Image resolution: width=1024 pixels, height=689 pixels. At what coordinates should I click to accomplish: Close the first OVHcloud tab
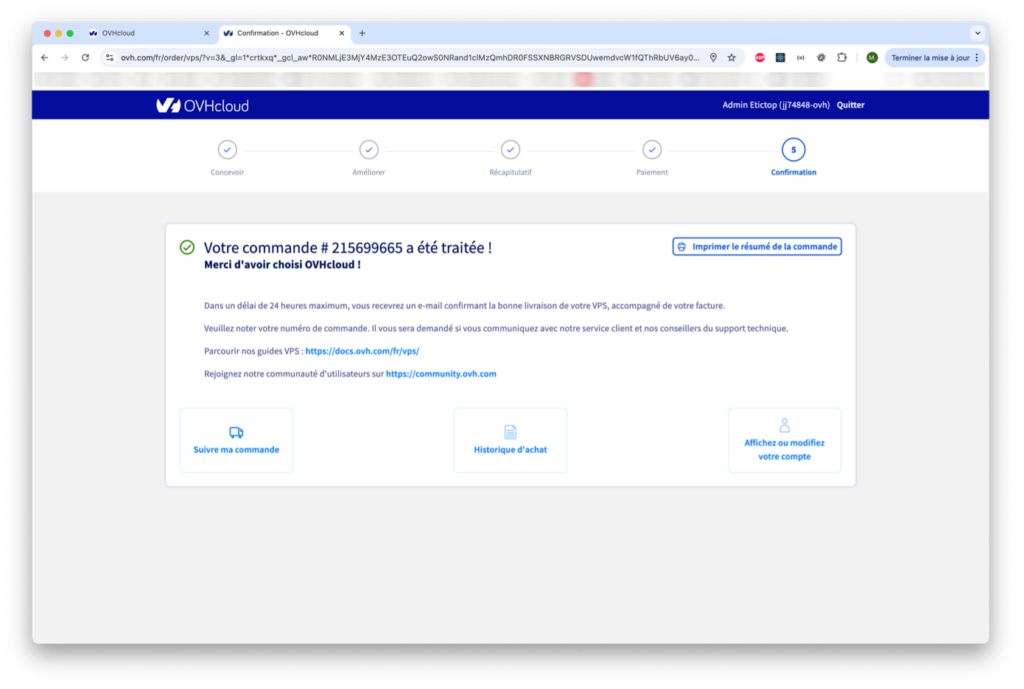pos(206,33)
